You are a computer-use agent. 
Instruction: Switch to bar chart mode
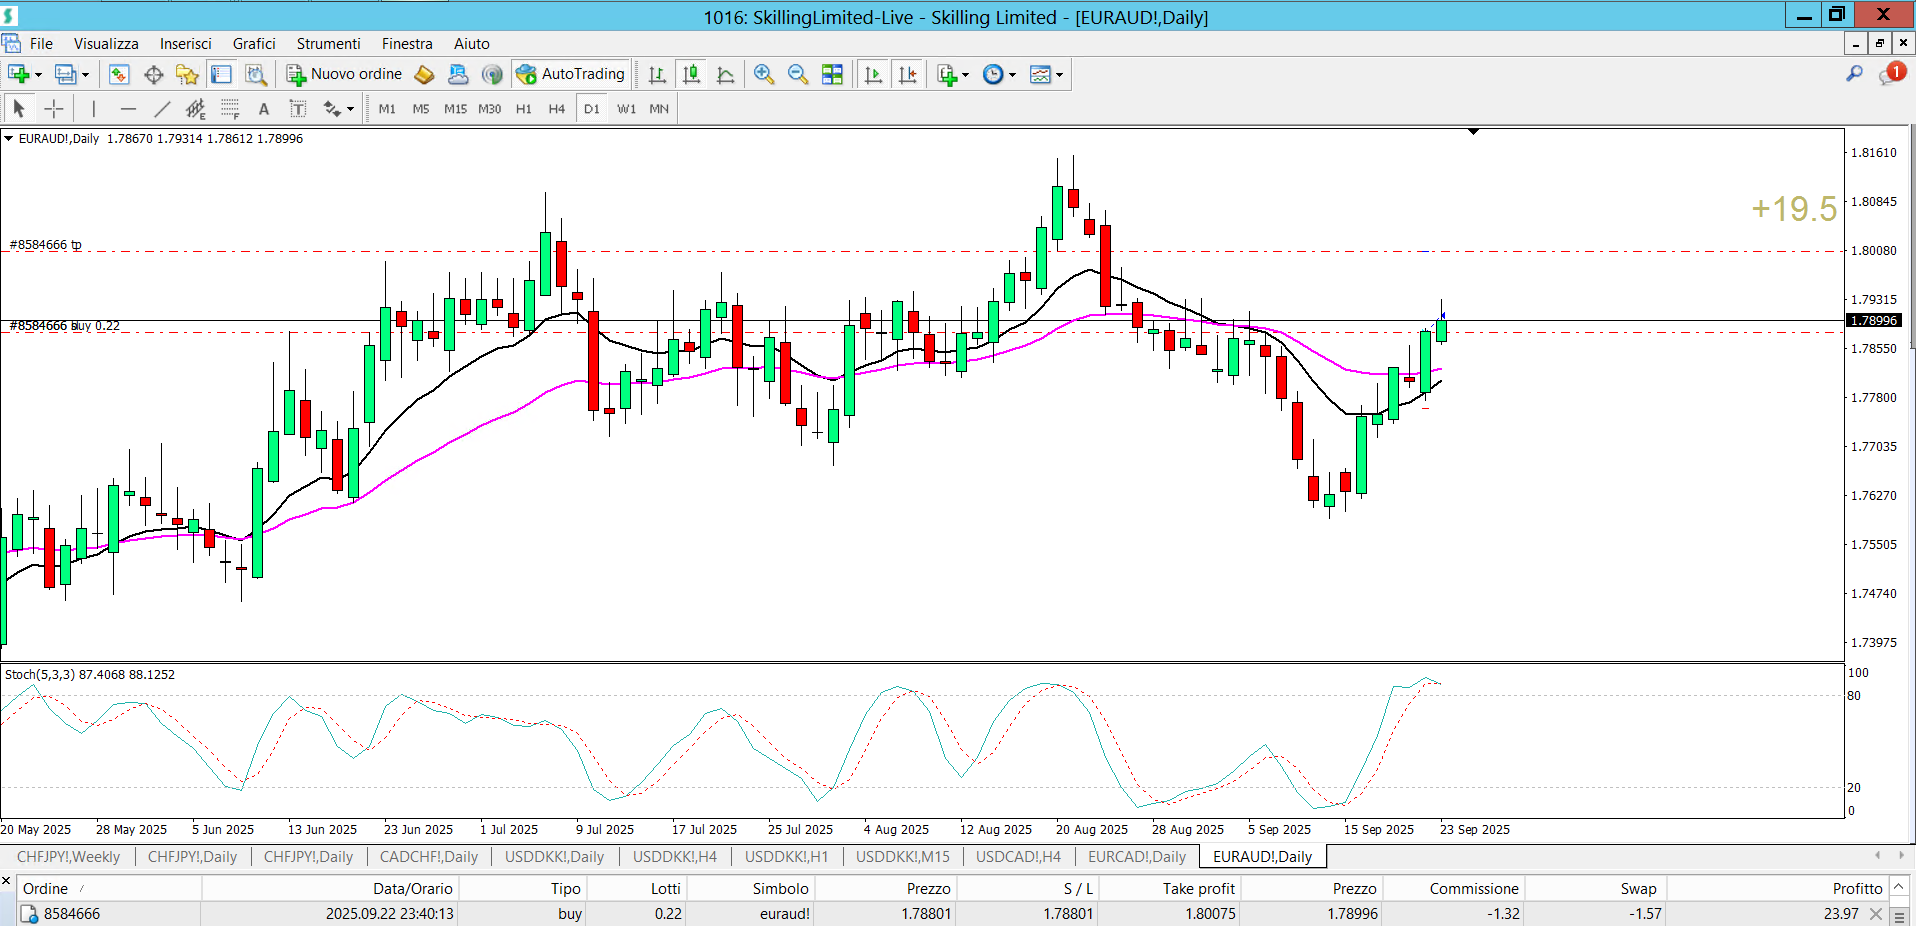tap(657, 74)
